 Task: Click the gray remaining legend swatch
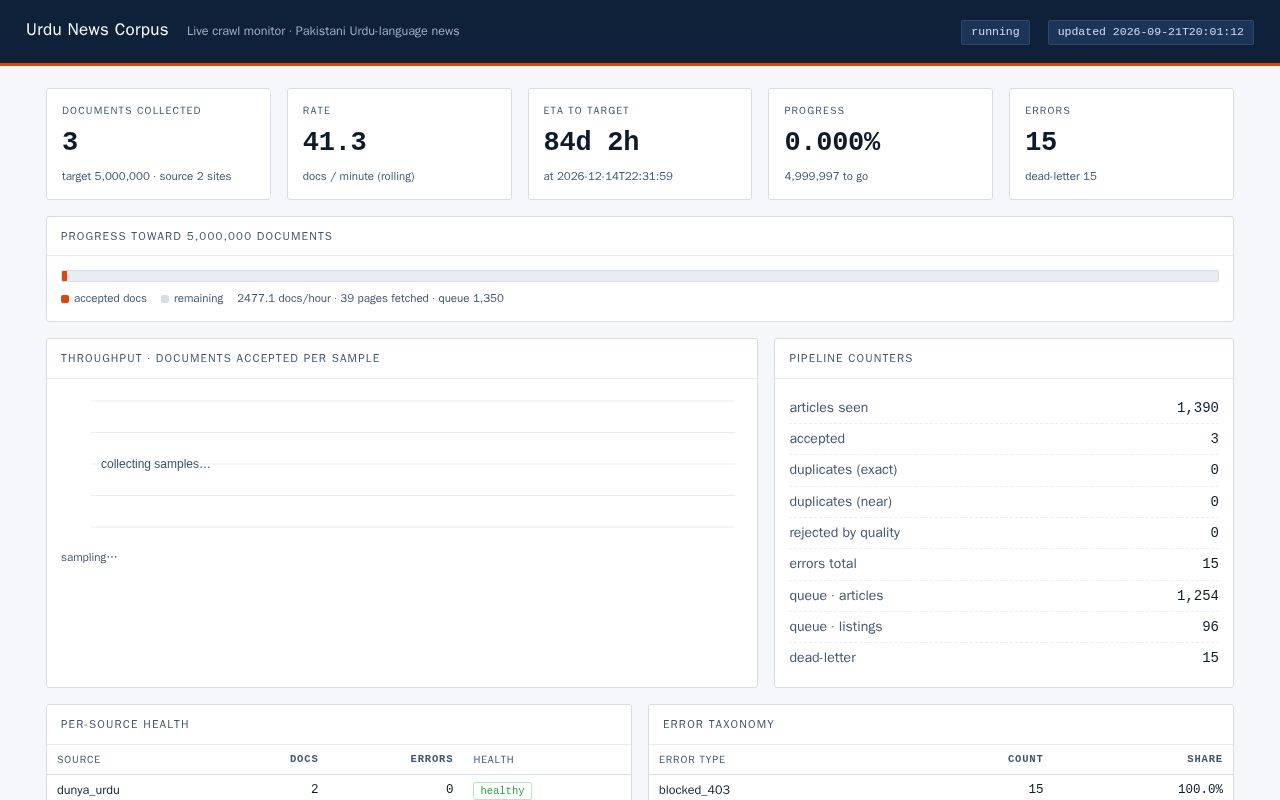click(x=165, y=299)
